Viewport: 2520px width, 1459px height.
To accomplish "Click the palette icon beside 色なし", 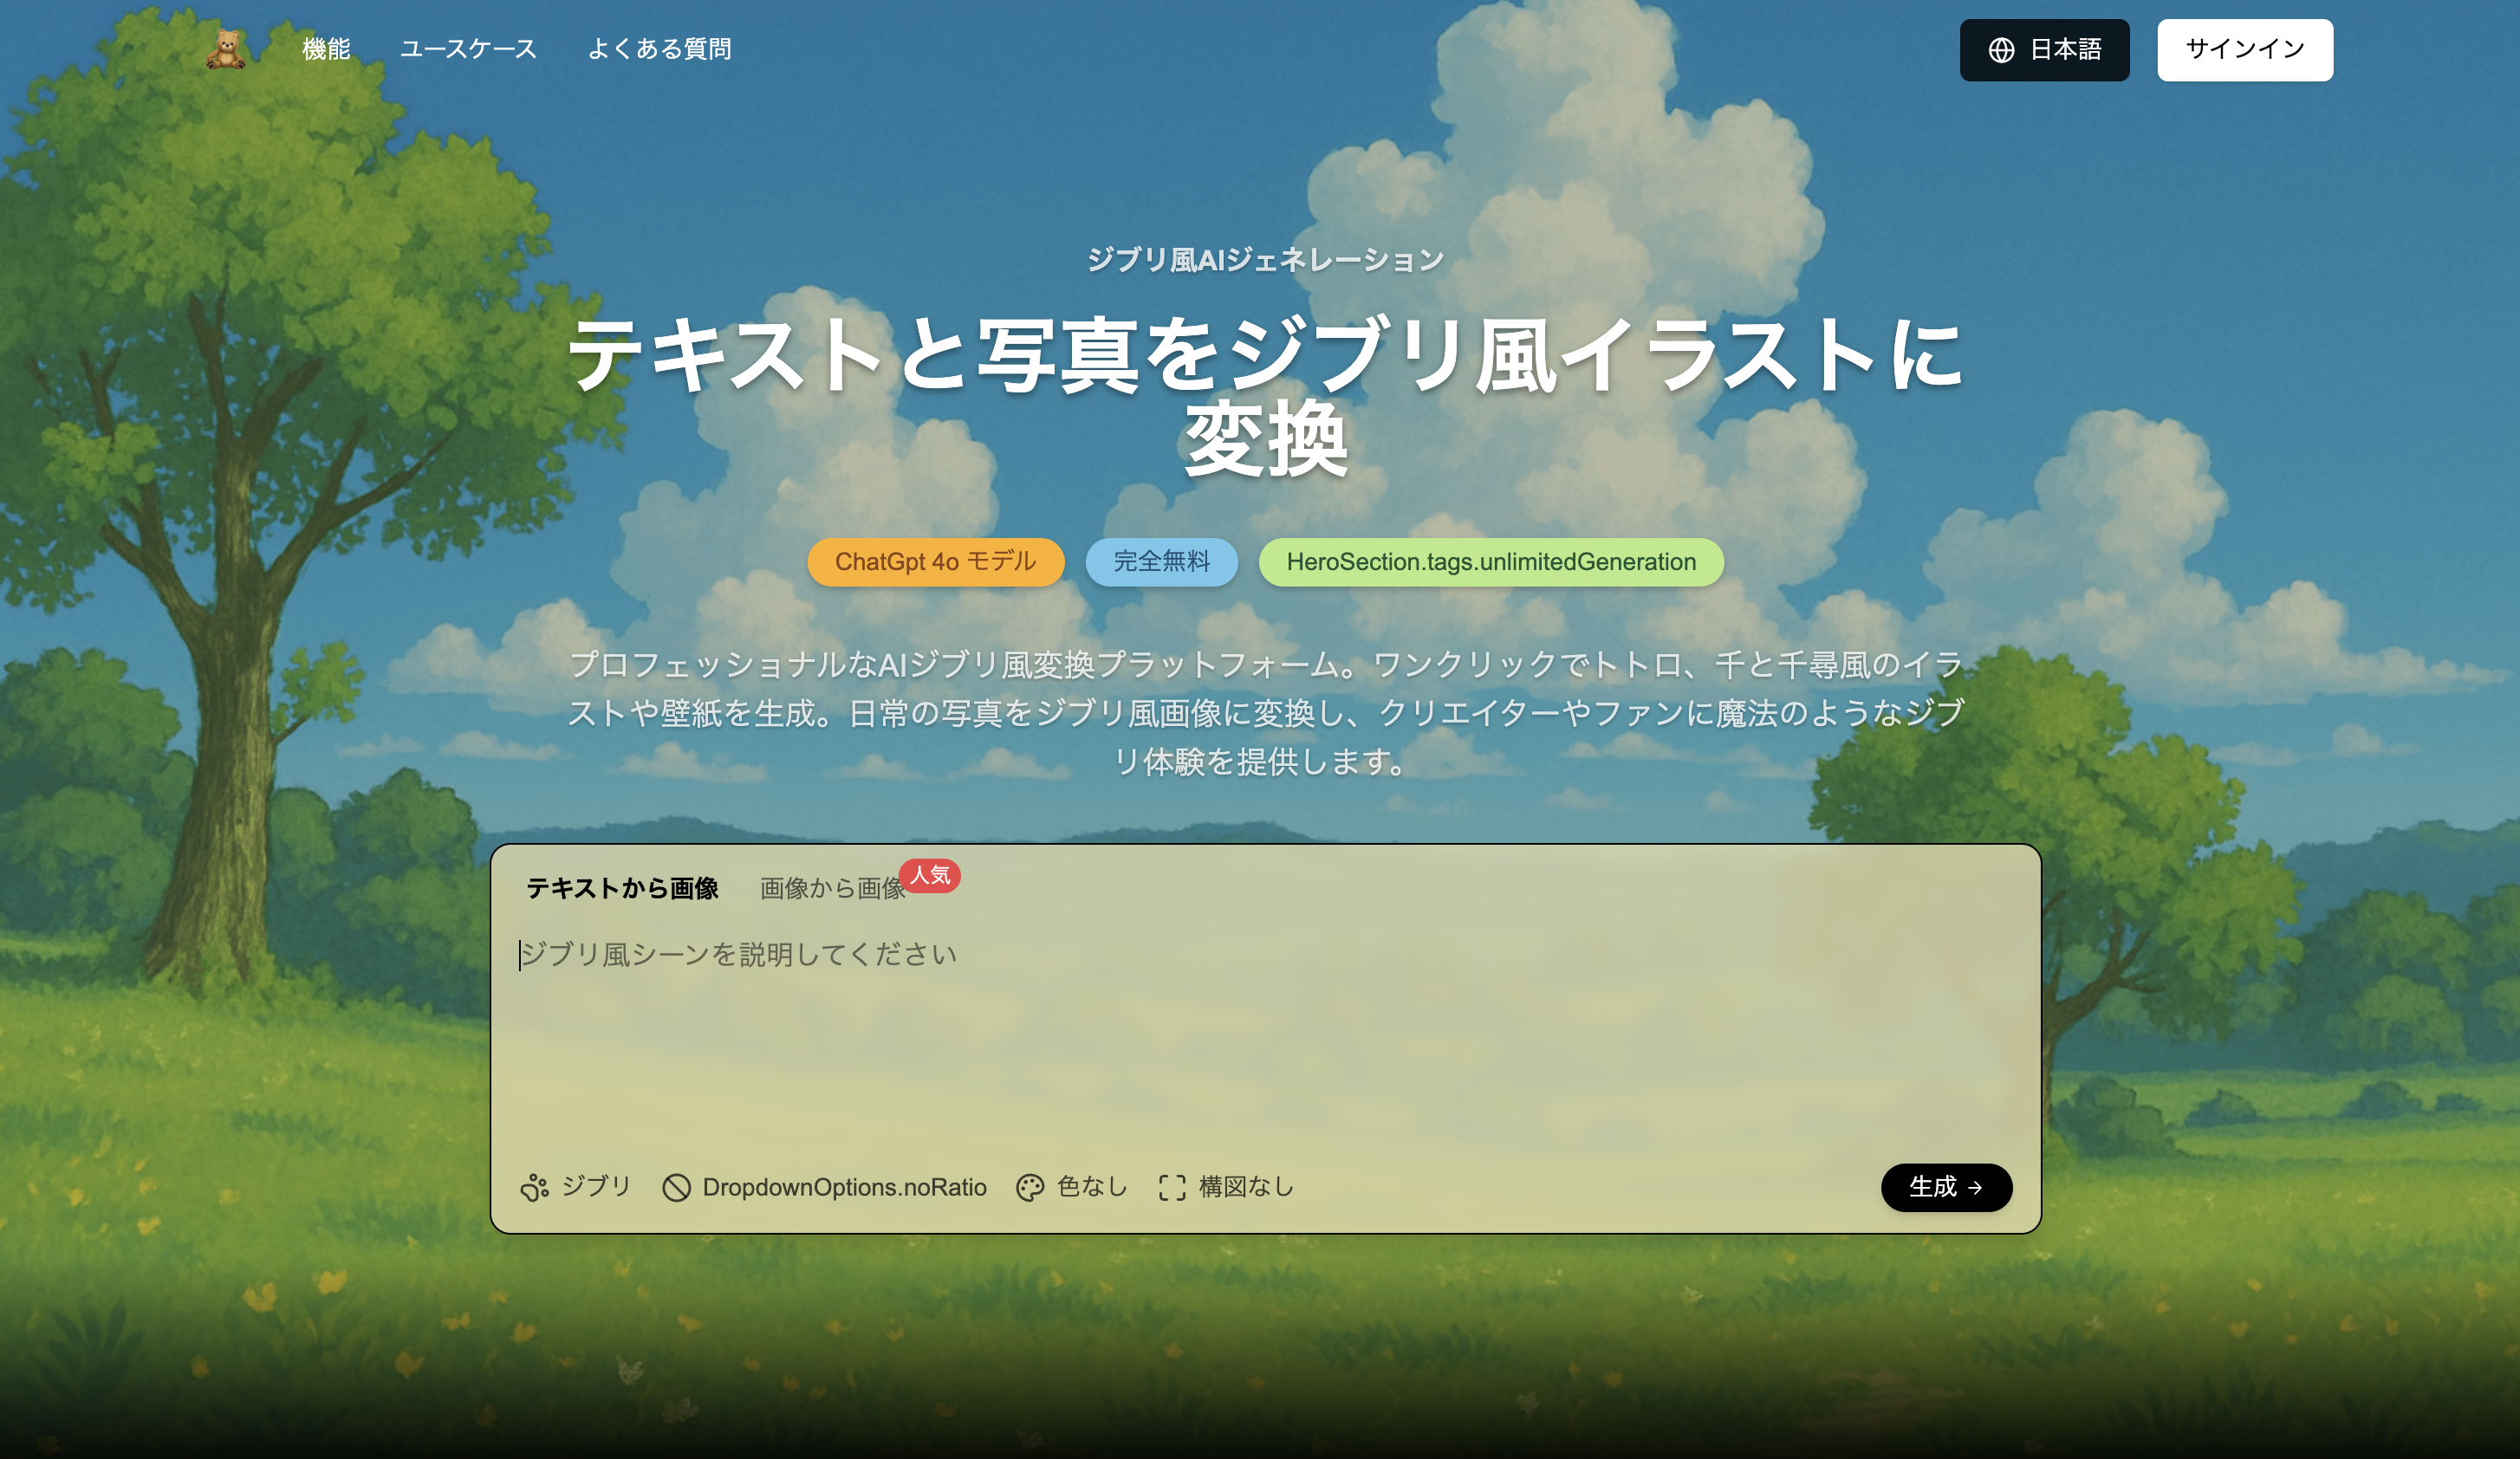I will tap(1029, 1187).
